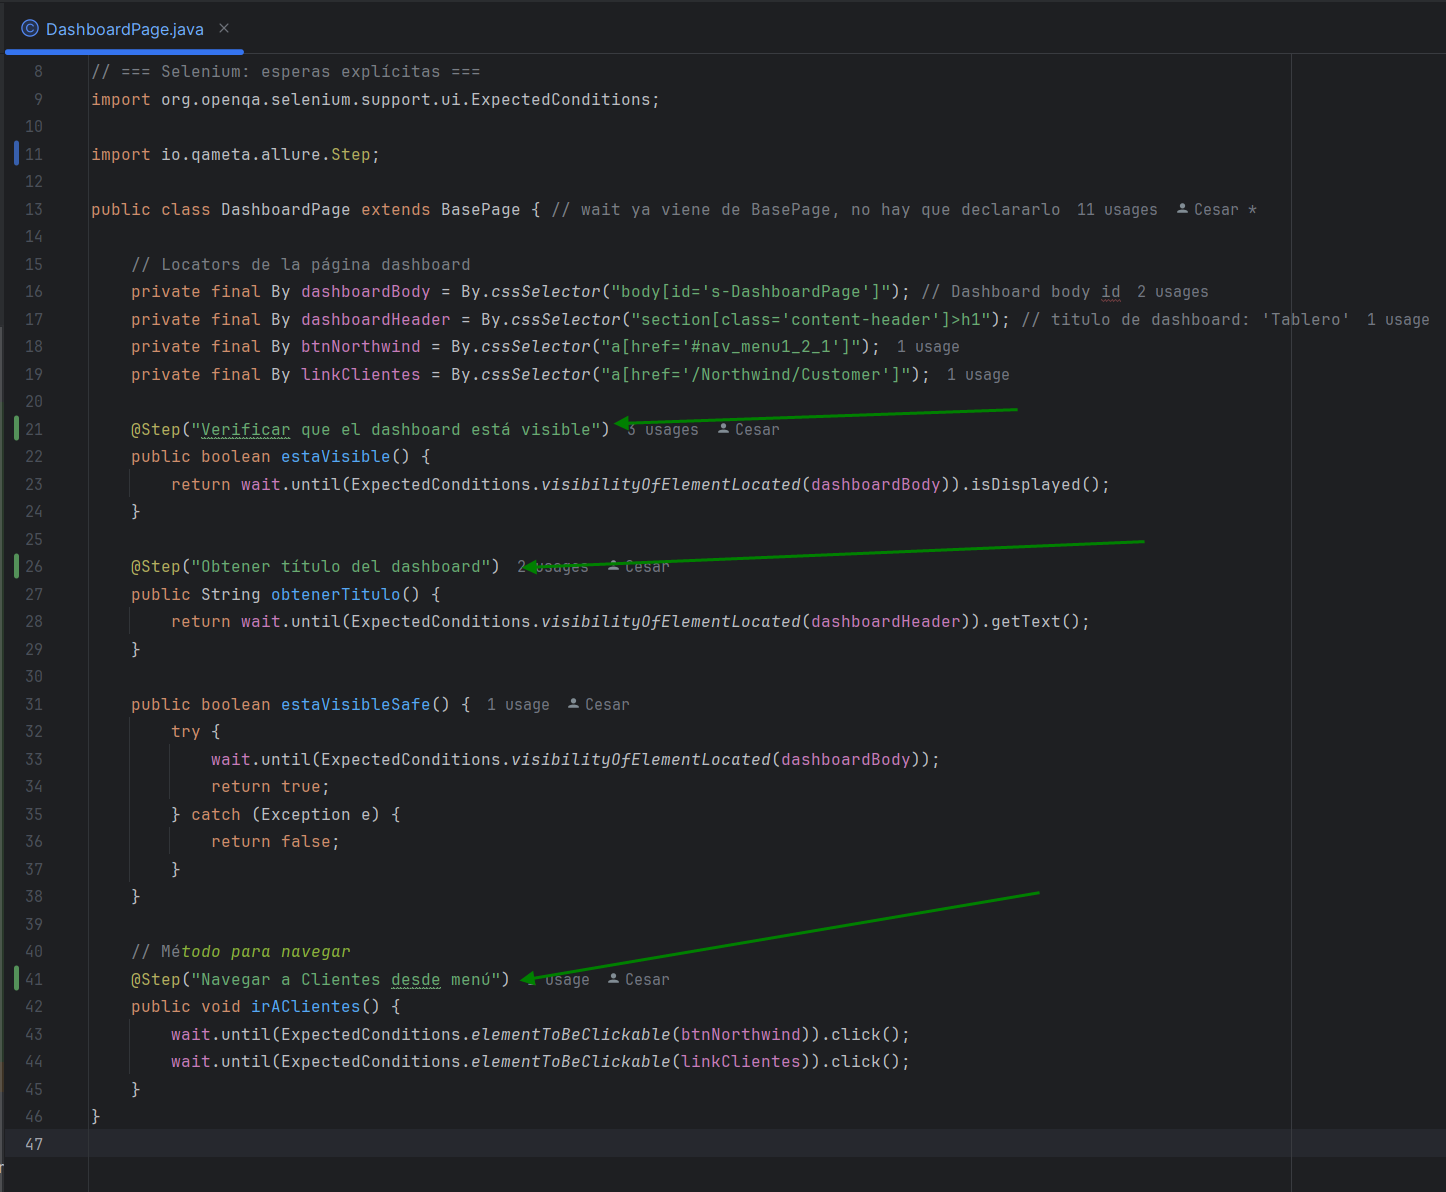
Task: Open the 1 usage hint next to estaVisibleSafe
Action: [517, 704]
